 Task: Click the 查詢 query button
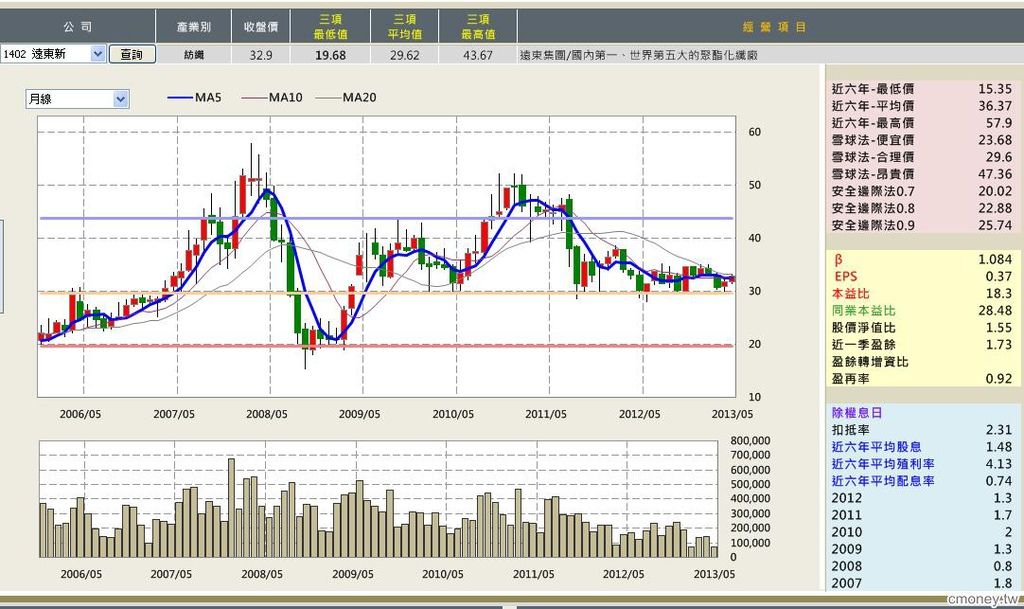click(132, 54)
